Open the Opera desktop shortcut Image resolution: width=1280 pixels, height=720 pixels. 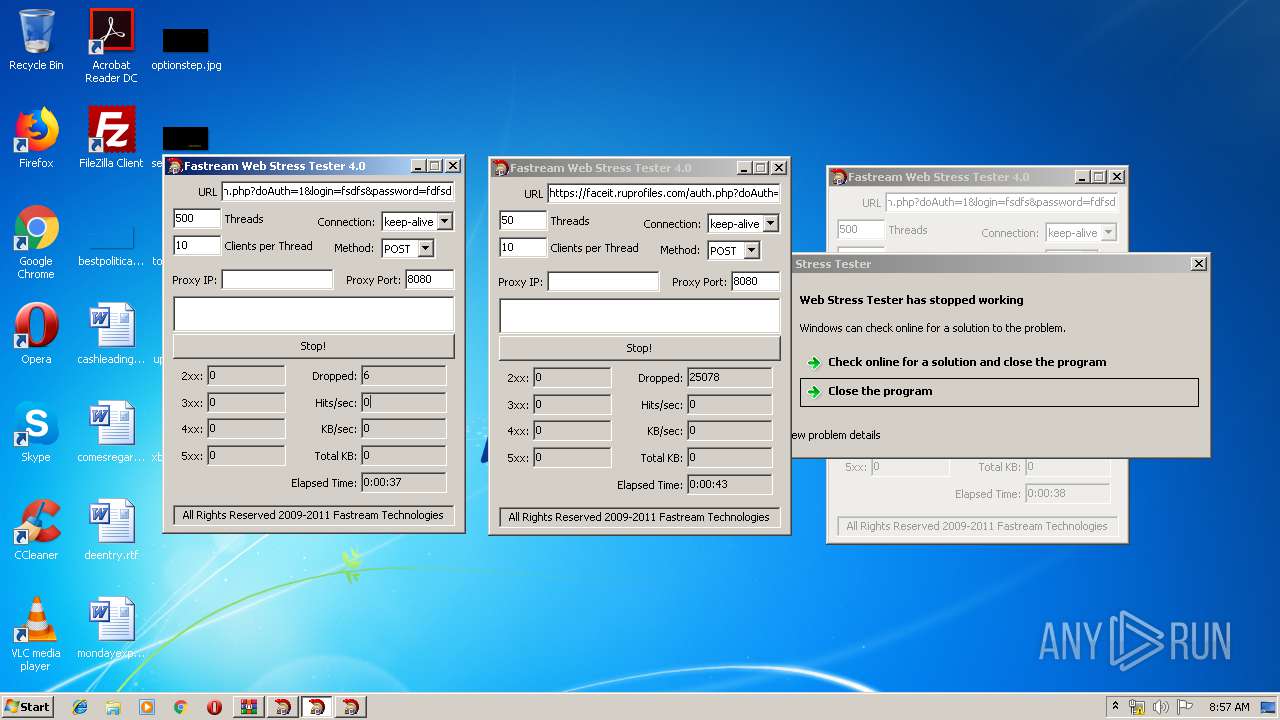point(36,334)
